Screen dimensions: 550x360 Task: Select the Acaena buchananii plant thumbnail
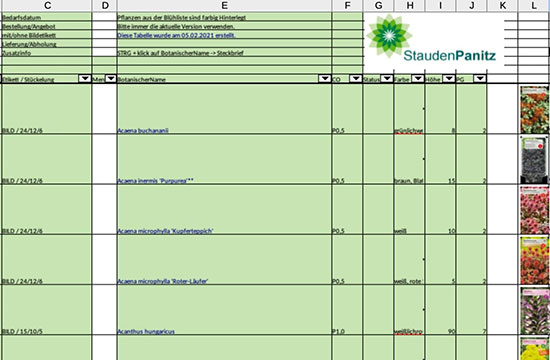point(534,110)
